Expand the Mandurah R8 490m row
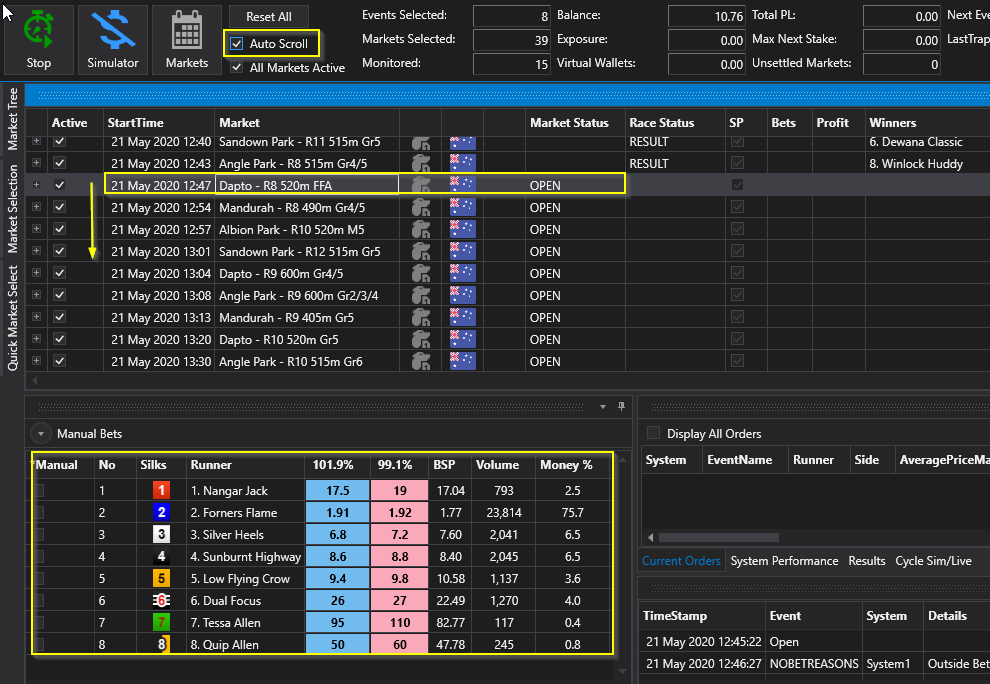This screenshot has width=990, height=684. click(x=37, y=207)
